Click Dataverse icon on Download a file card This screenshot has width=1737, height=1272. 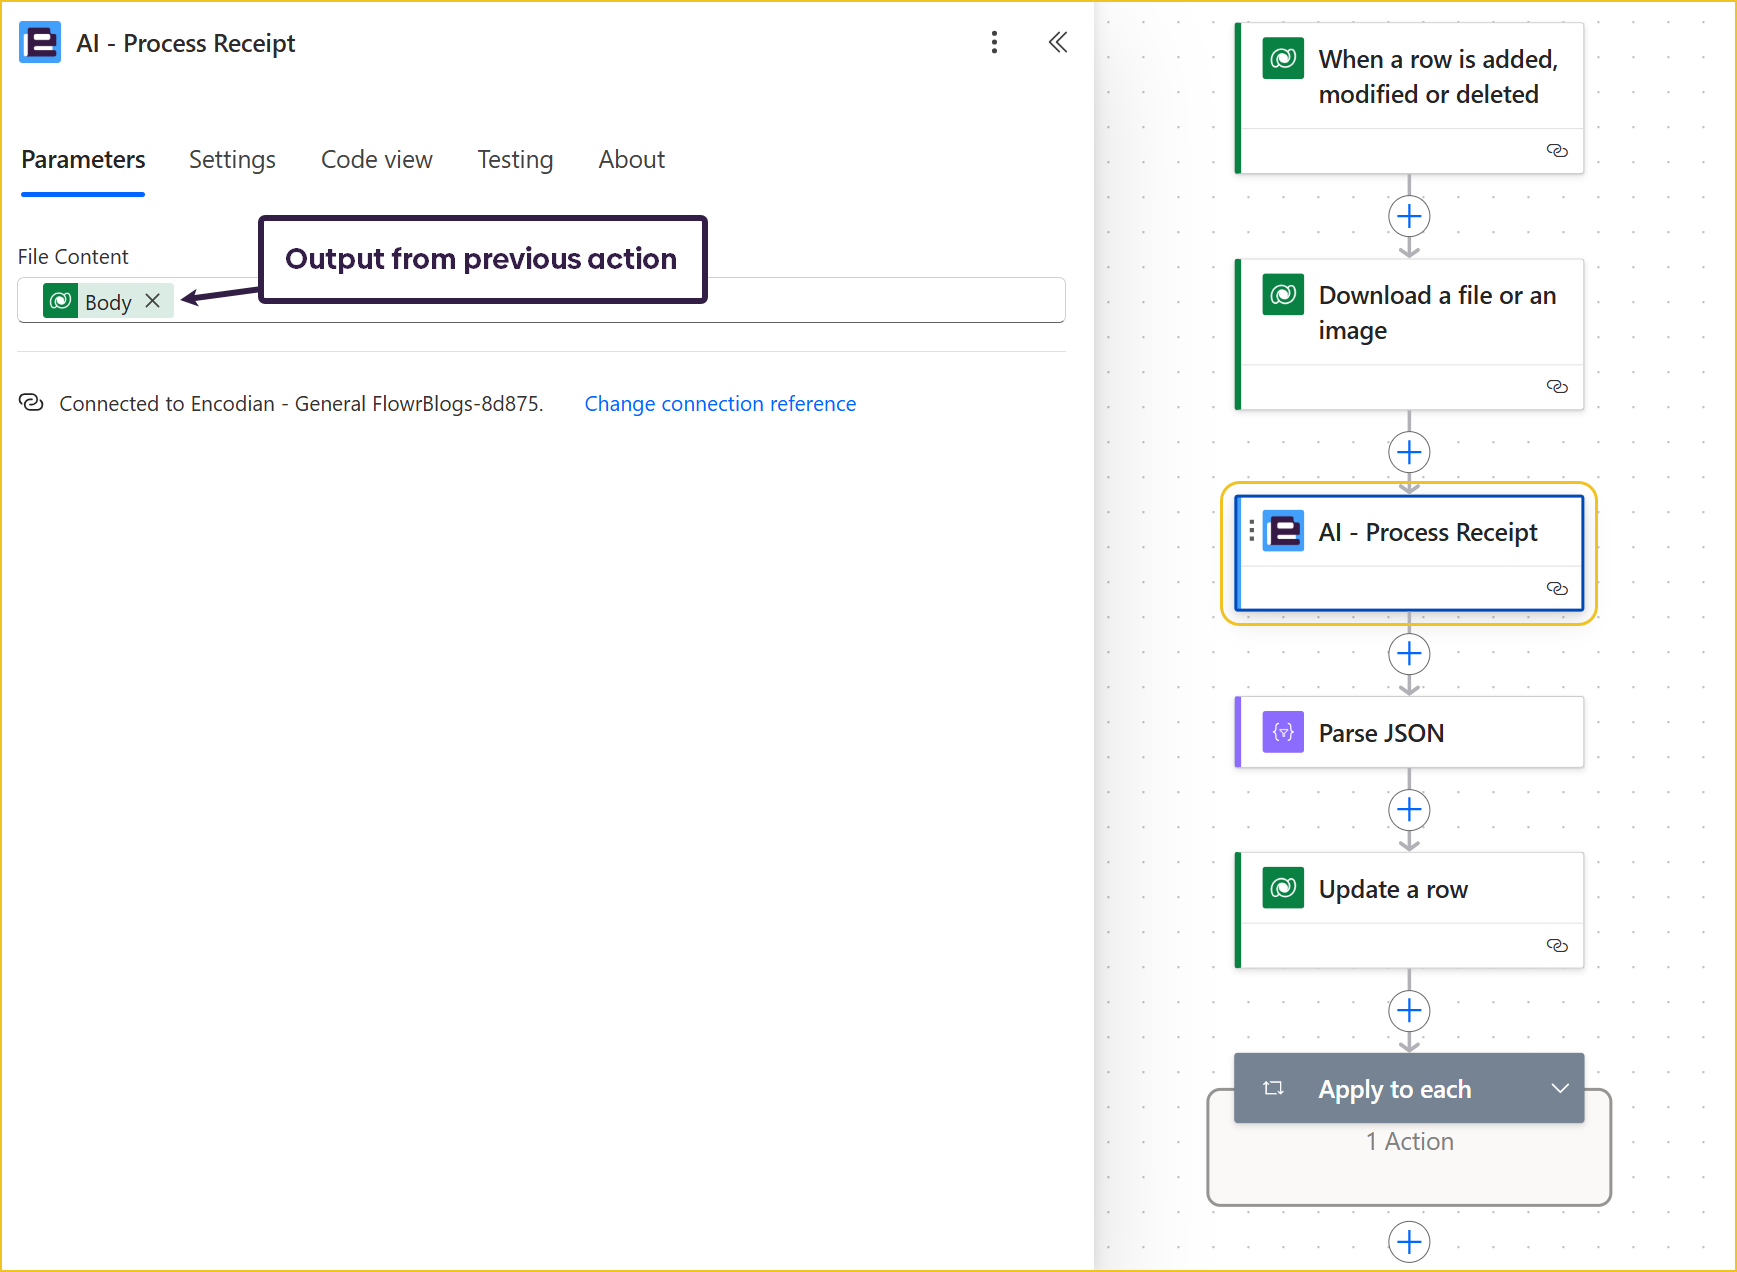coord(1283,295)
